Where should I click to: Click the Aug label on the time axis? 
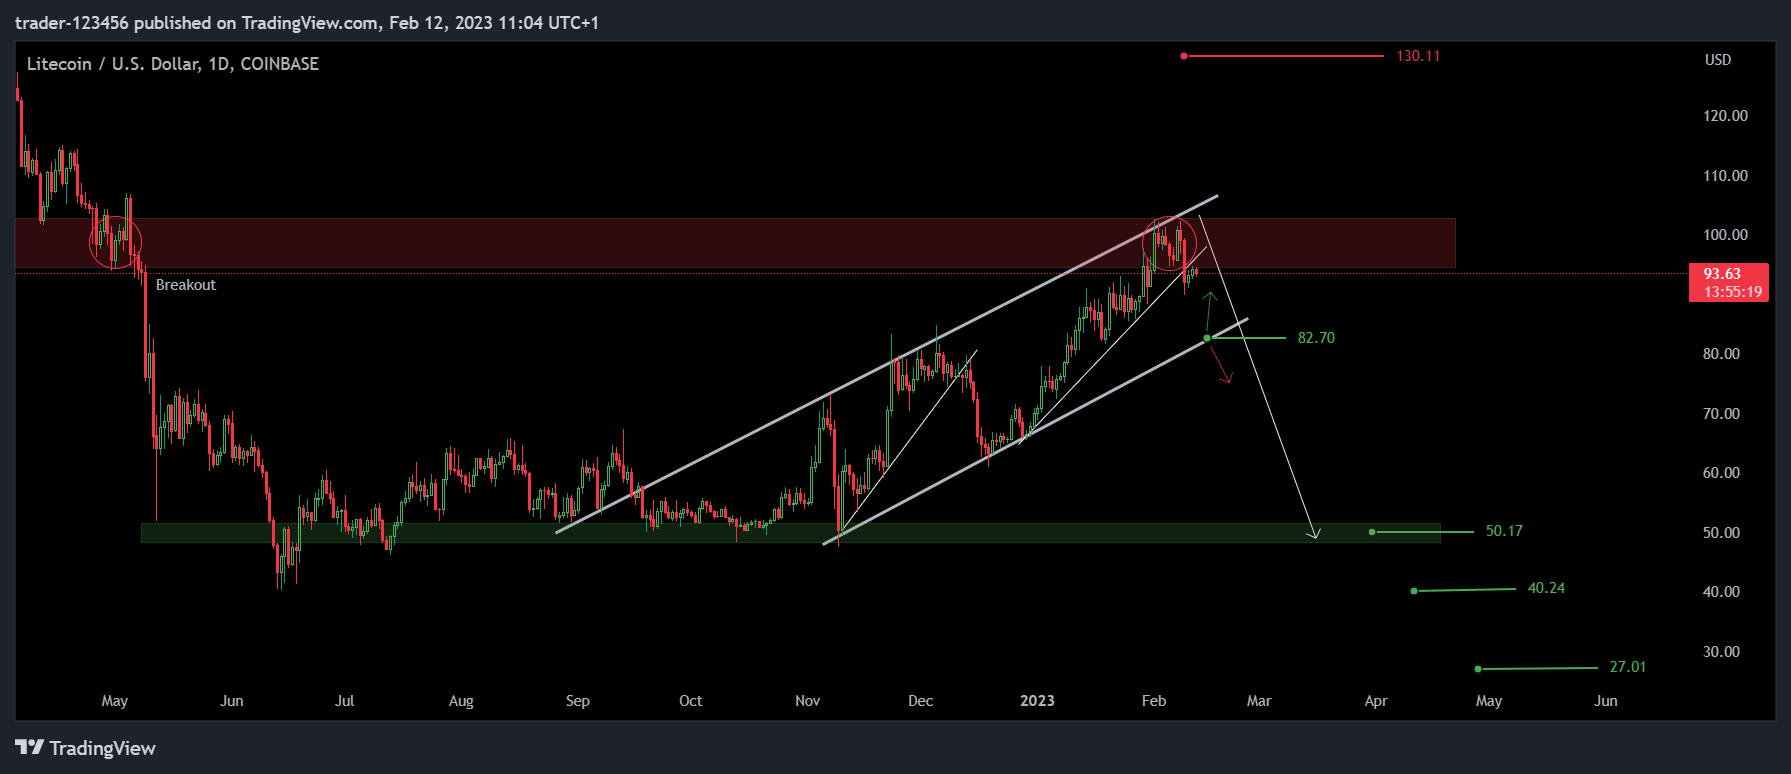point(461,701)
